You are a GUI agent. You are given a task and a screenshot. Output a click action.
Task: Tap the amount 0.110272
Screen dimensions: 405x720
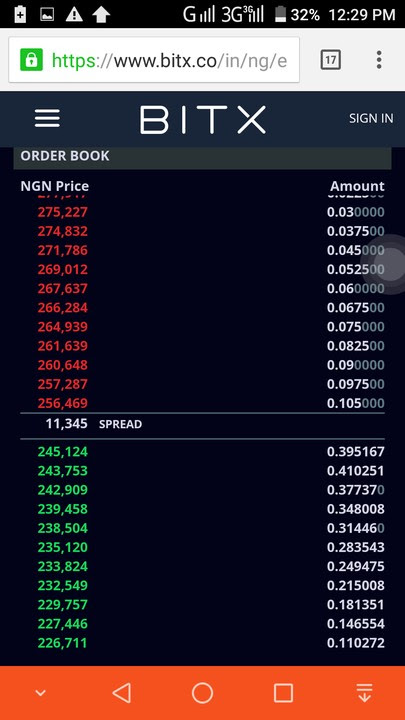(x=356, y=643)
